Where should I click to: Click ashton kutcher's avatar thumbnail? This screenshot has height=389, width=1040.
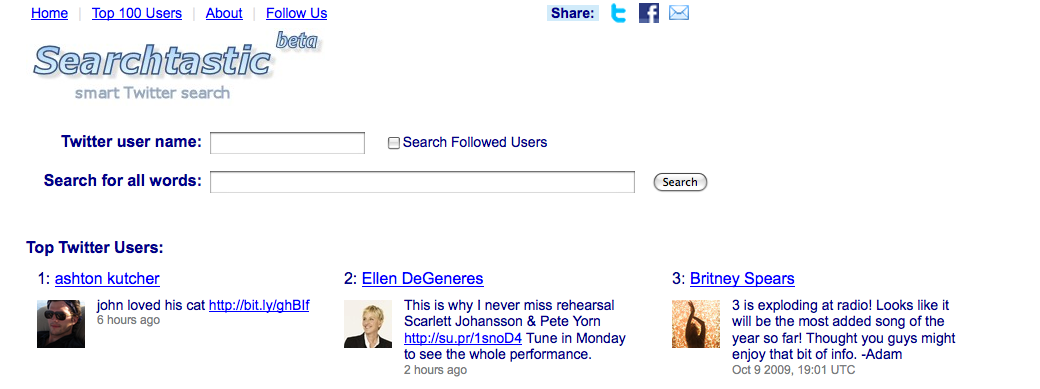(x=61, y=324)
